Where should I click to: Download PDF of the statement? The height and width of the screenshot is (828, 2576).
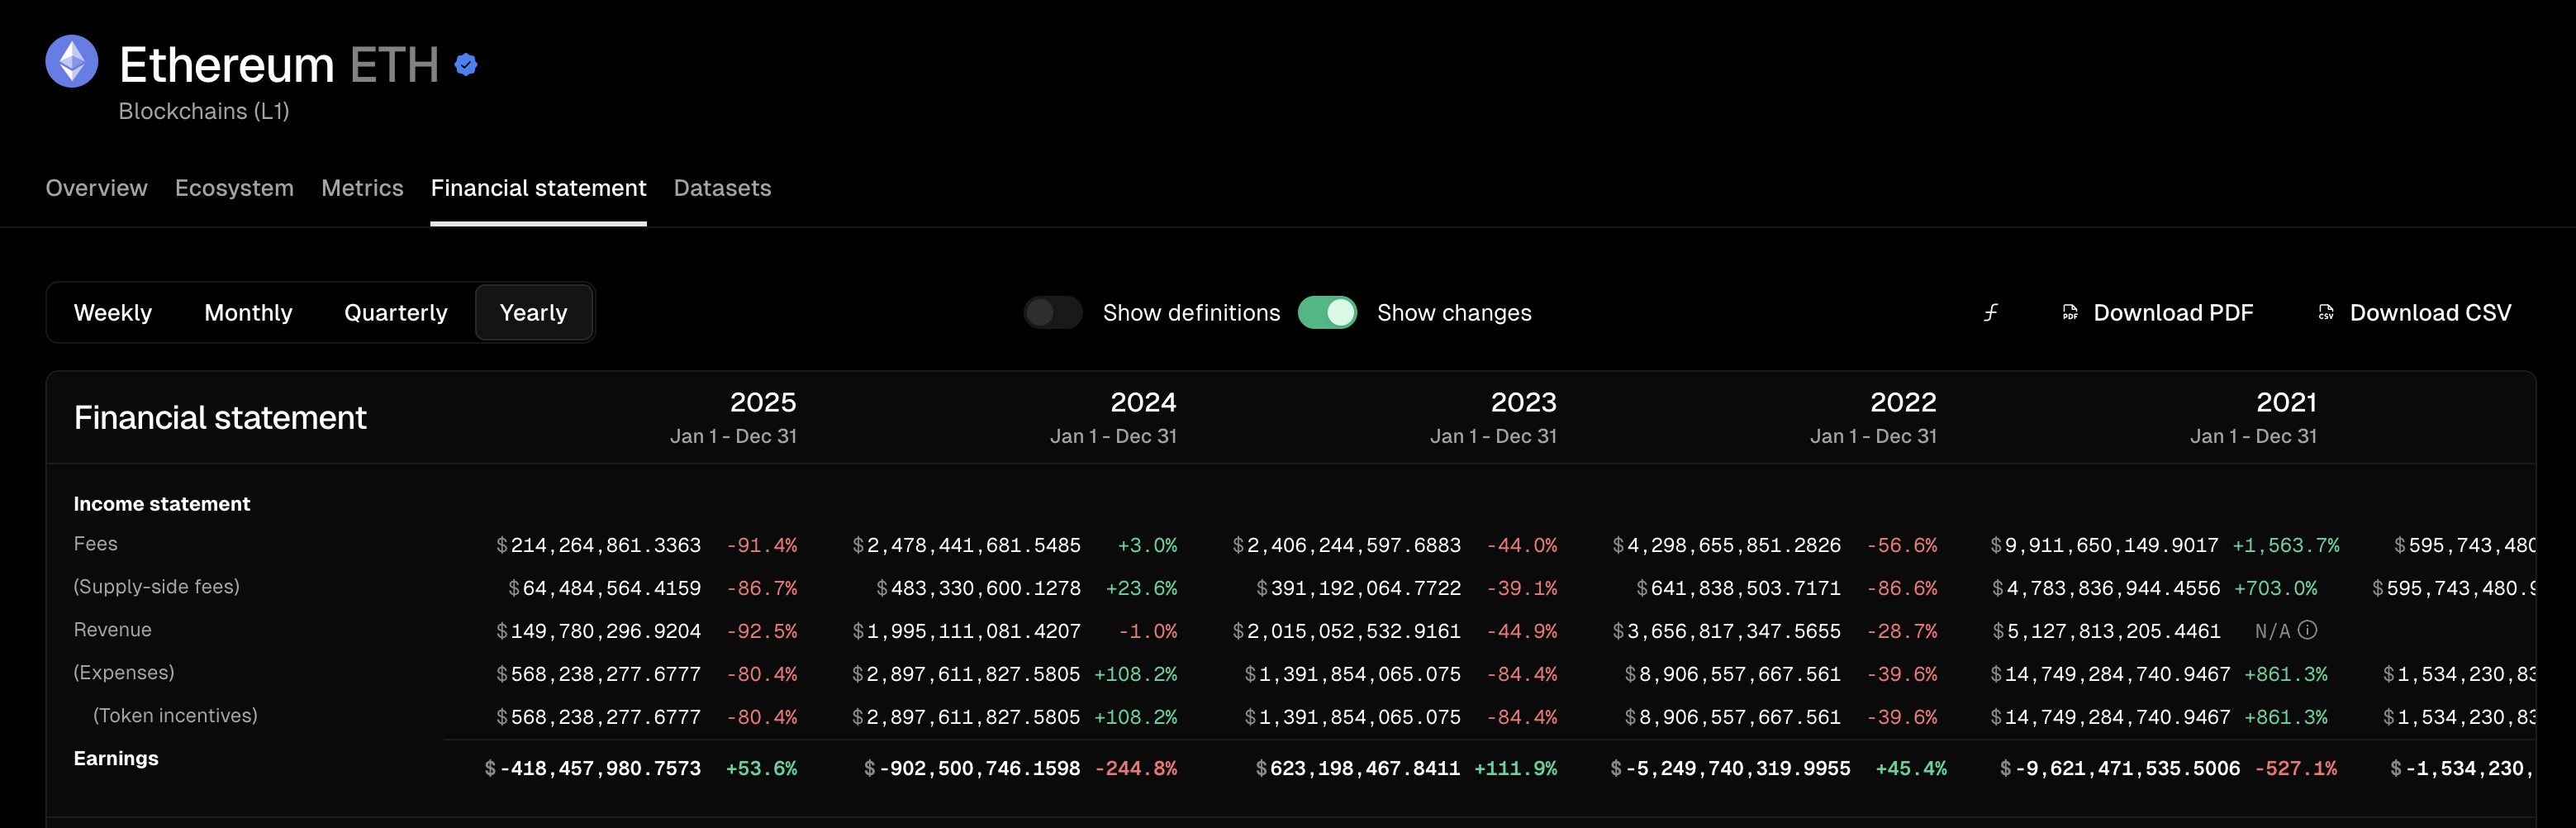(2157, 313)
